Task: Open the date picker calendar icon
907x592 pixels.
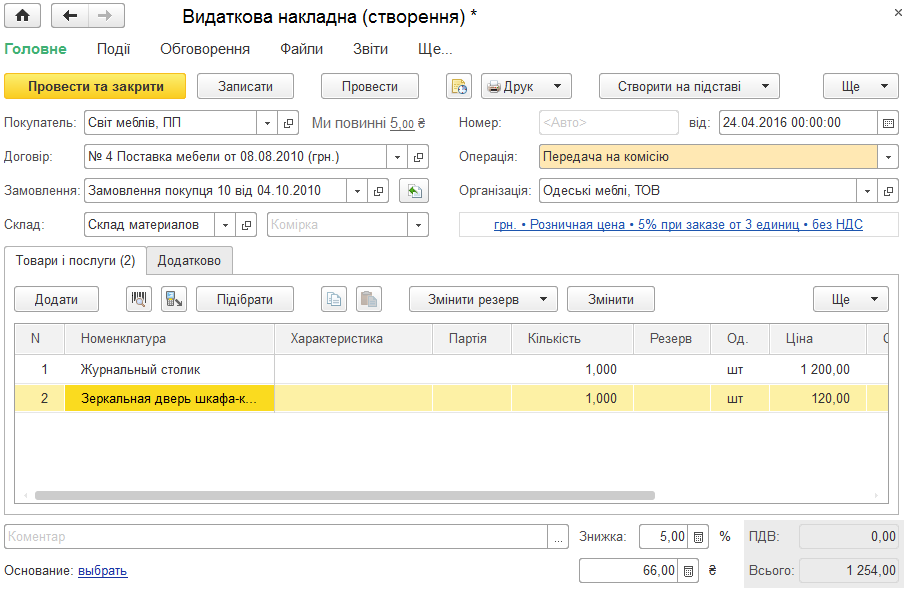Action: point(888,123)
